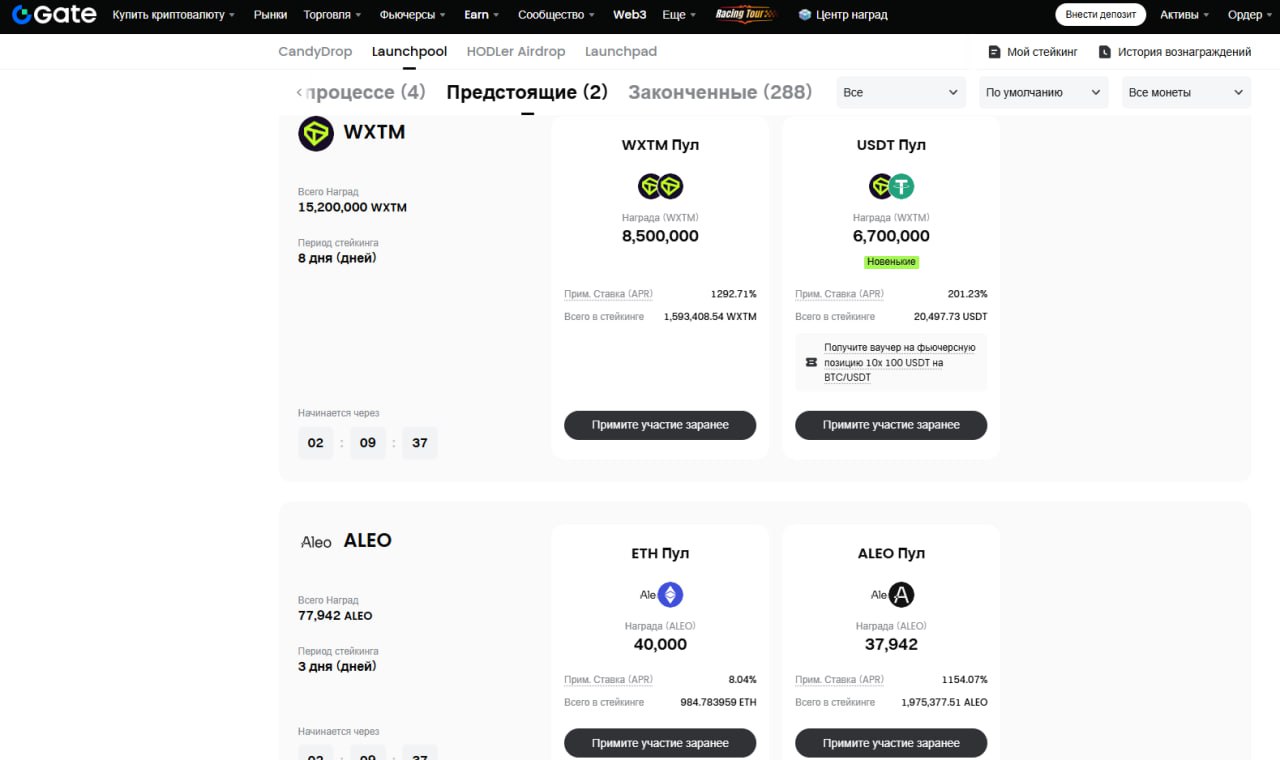Click the Aleo logo beside ALEO title

(x=316, y=541)
